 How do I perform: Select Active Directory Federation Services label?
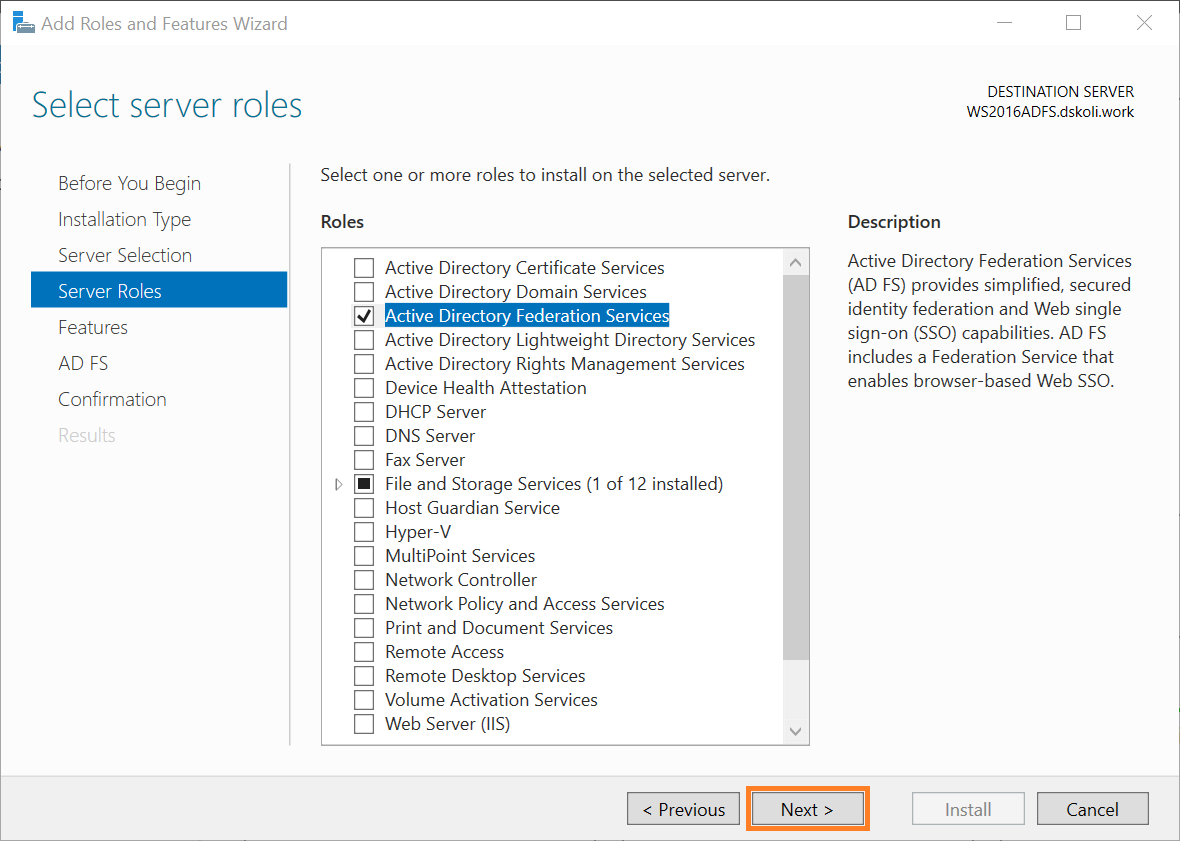coord(527,316)
